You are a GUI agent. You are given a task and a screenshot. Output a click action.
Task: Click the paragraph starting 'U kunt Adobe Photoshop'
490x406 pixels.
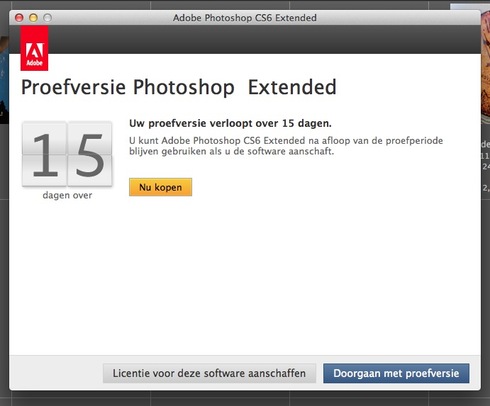click(286, 146)
